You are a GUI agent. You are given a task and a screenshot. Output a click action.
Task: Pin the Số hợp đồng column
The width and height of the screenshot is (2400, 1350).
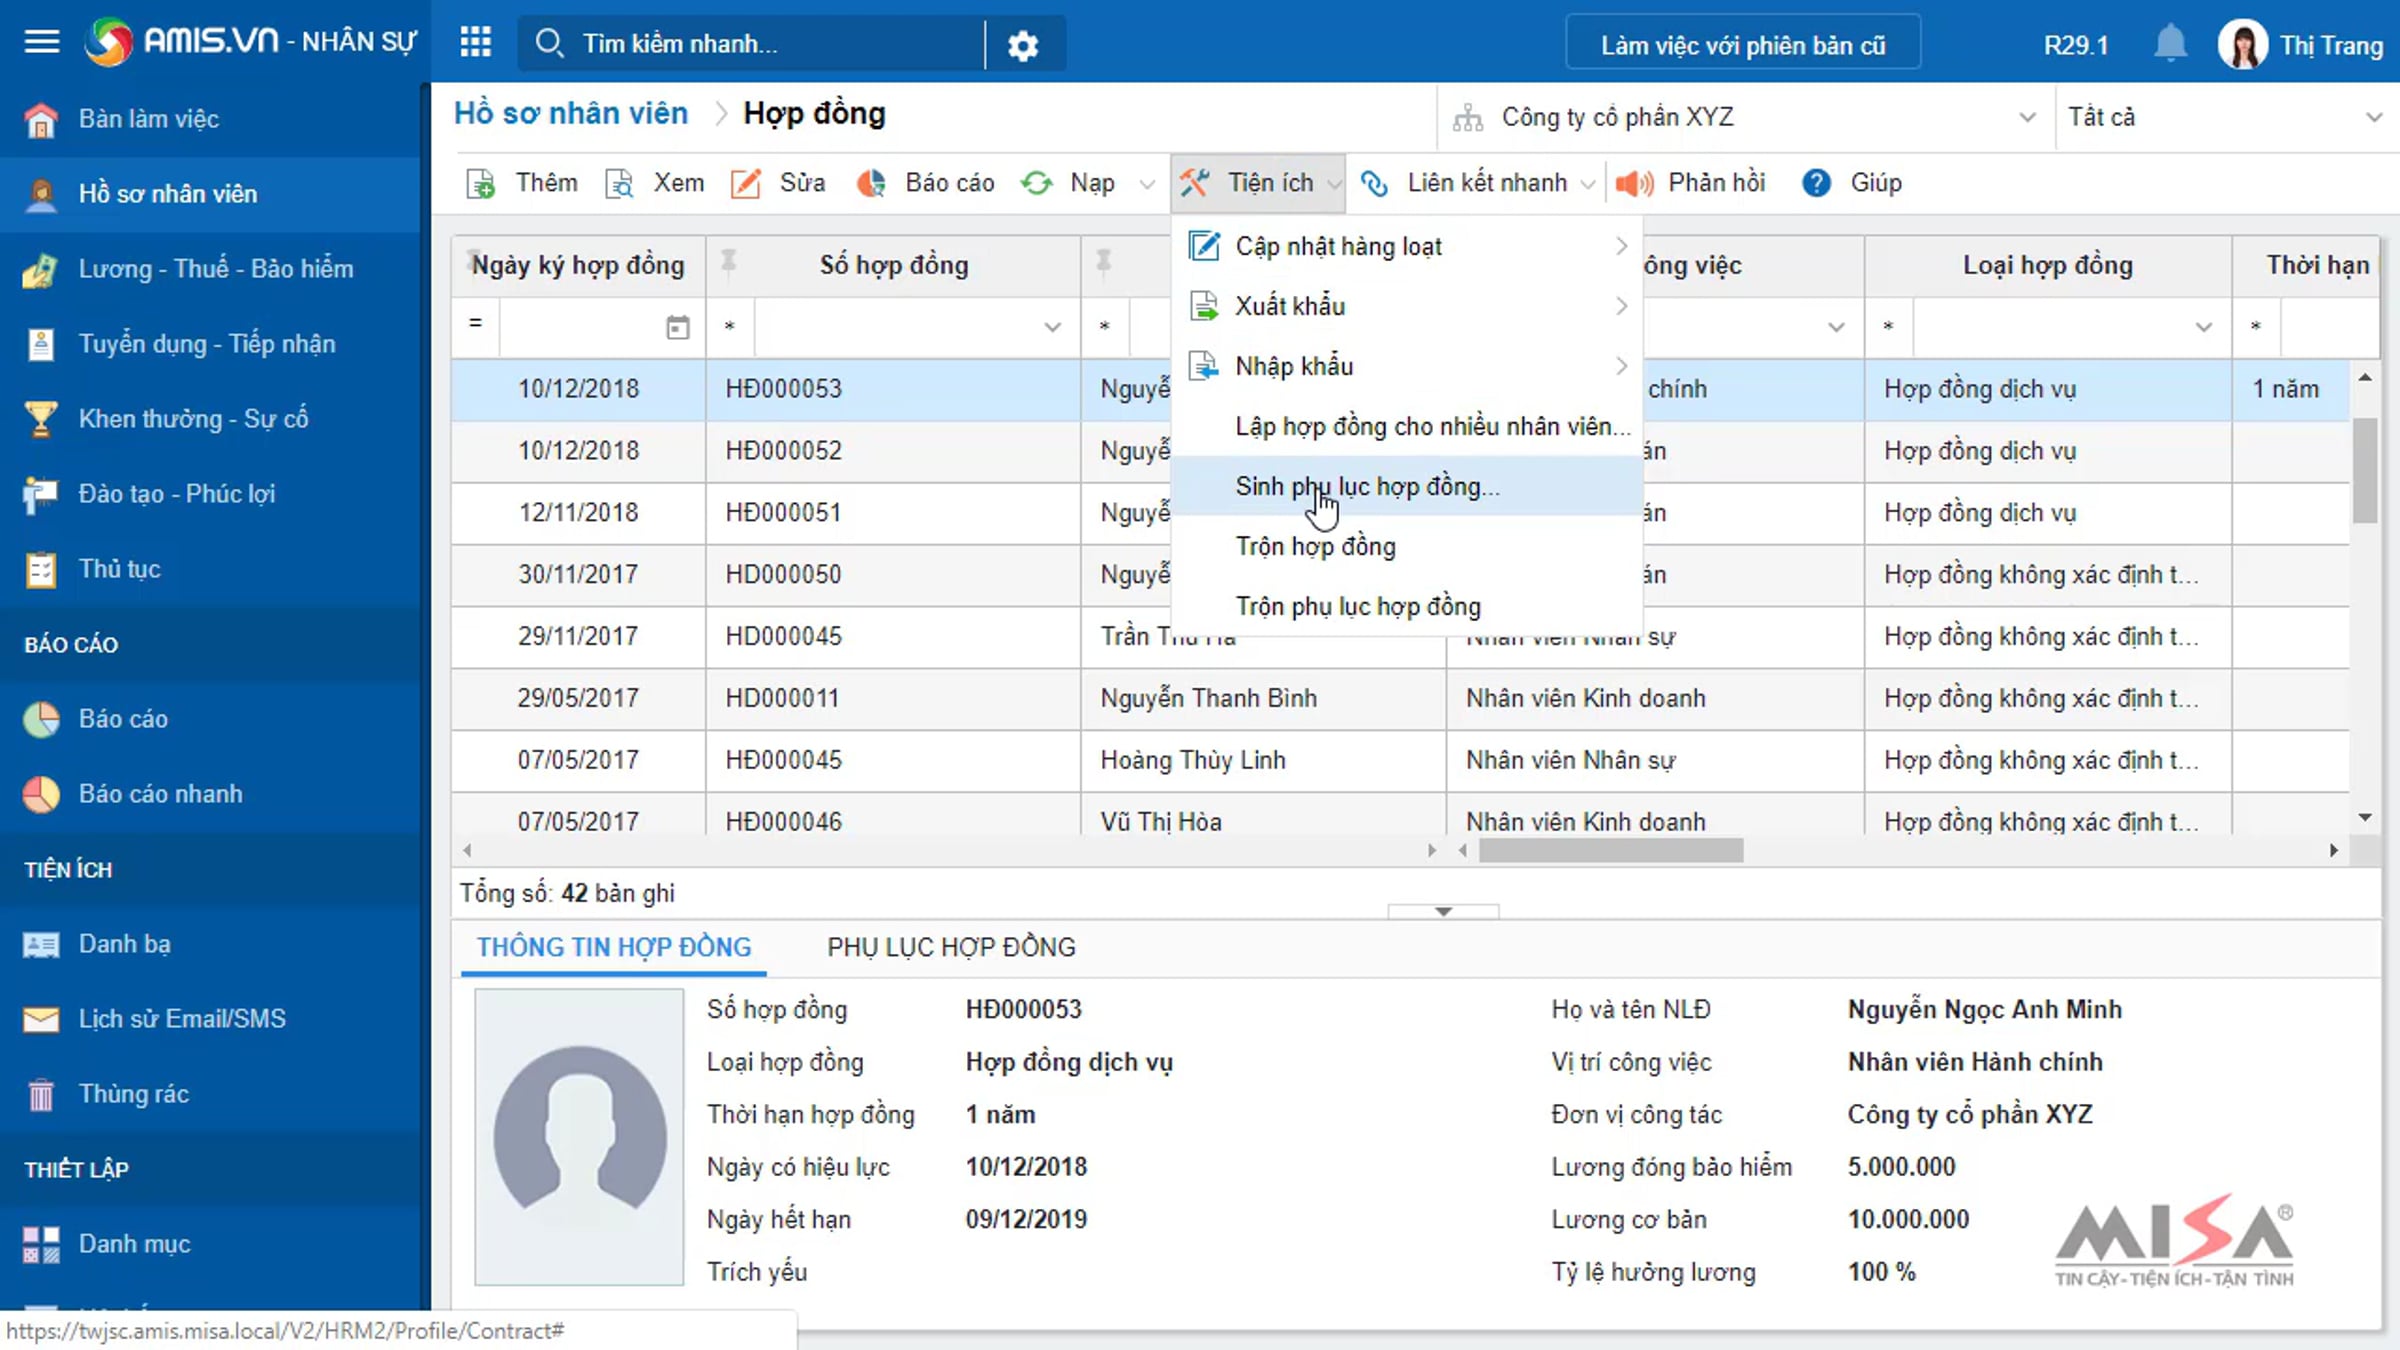point(729,261)
